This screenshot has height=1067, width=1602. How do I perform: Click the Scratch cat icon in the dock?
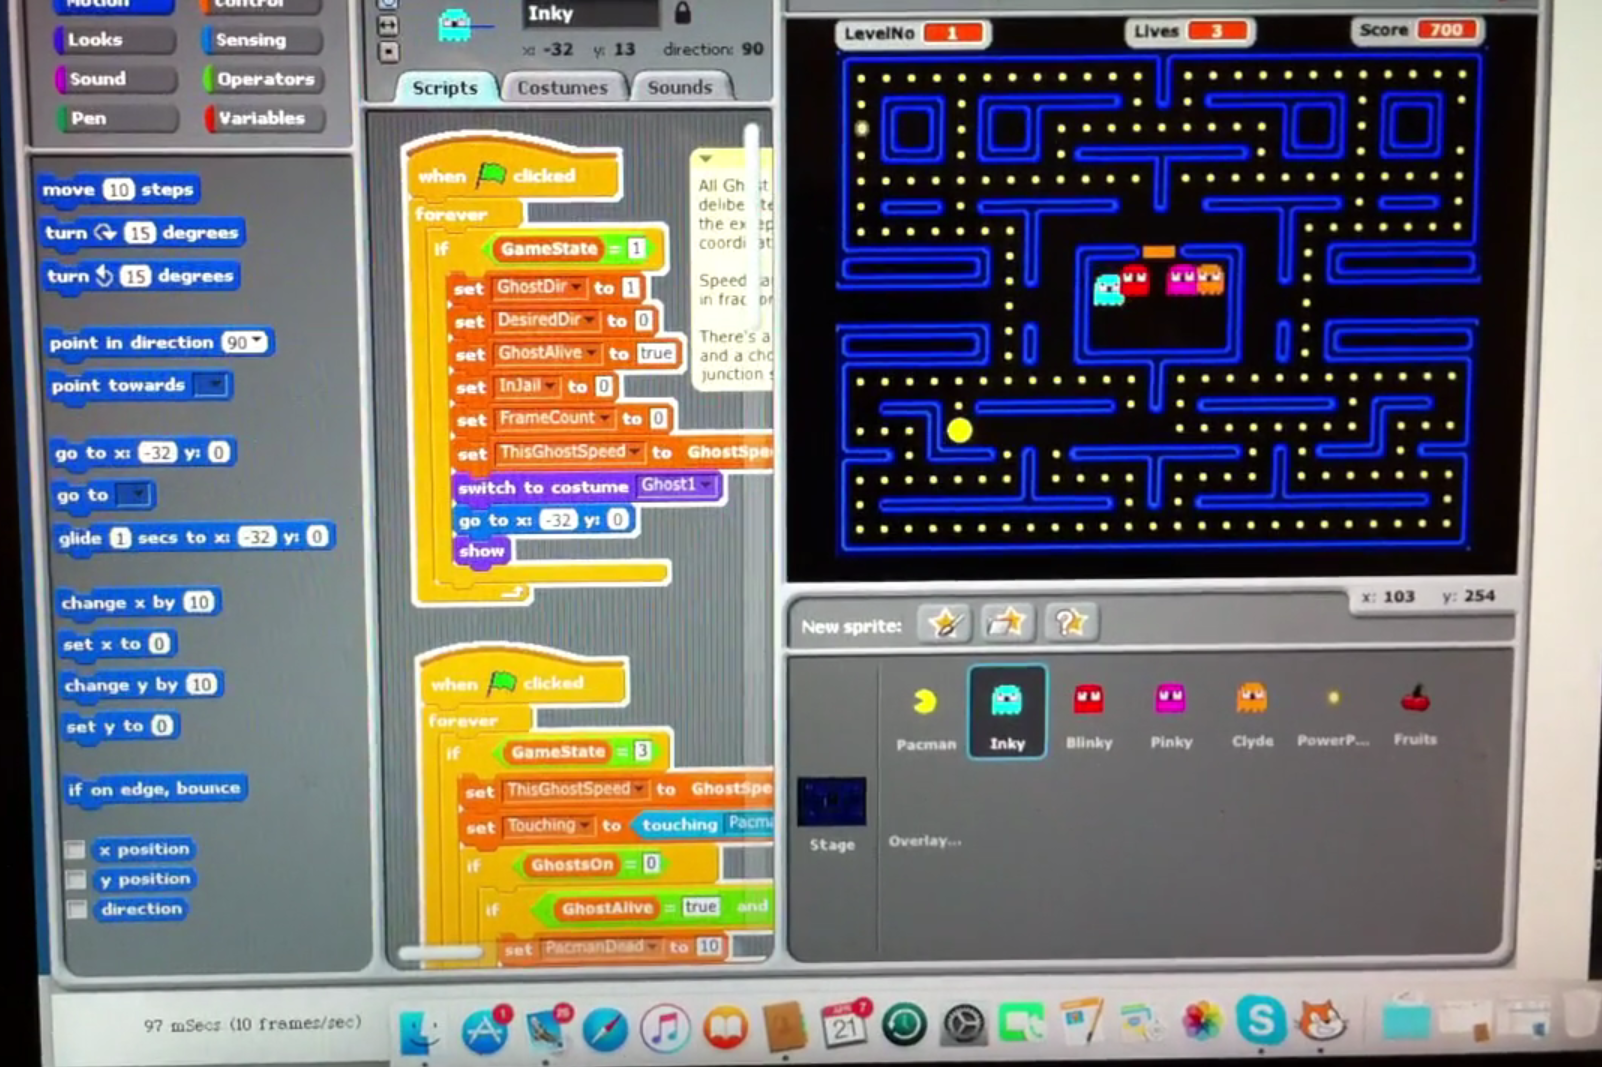pyautogui.click(x=1320, y=1020)
